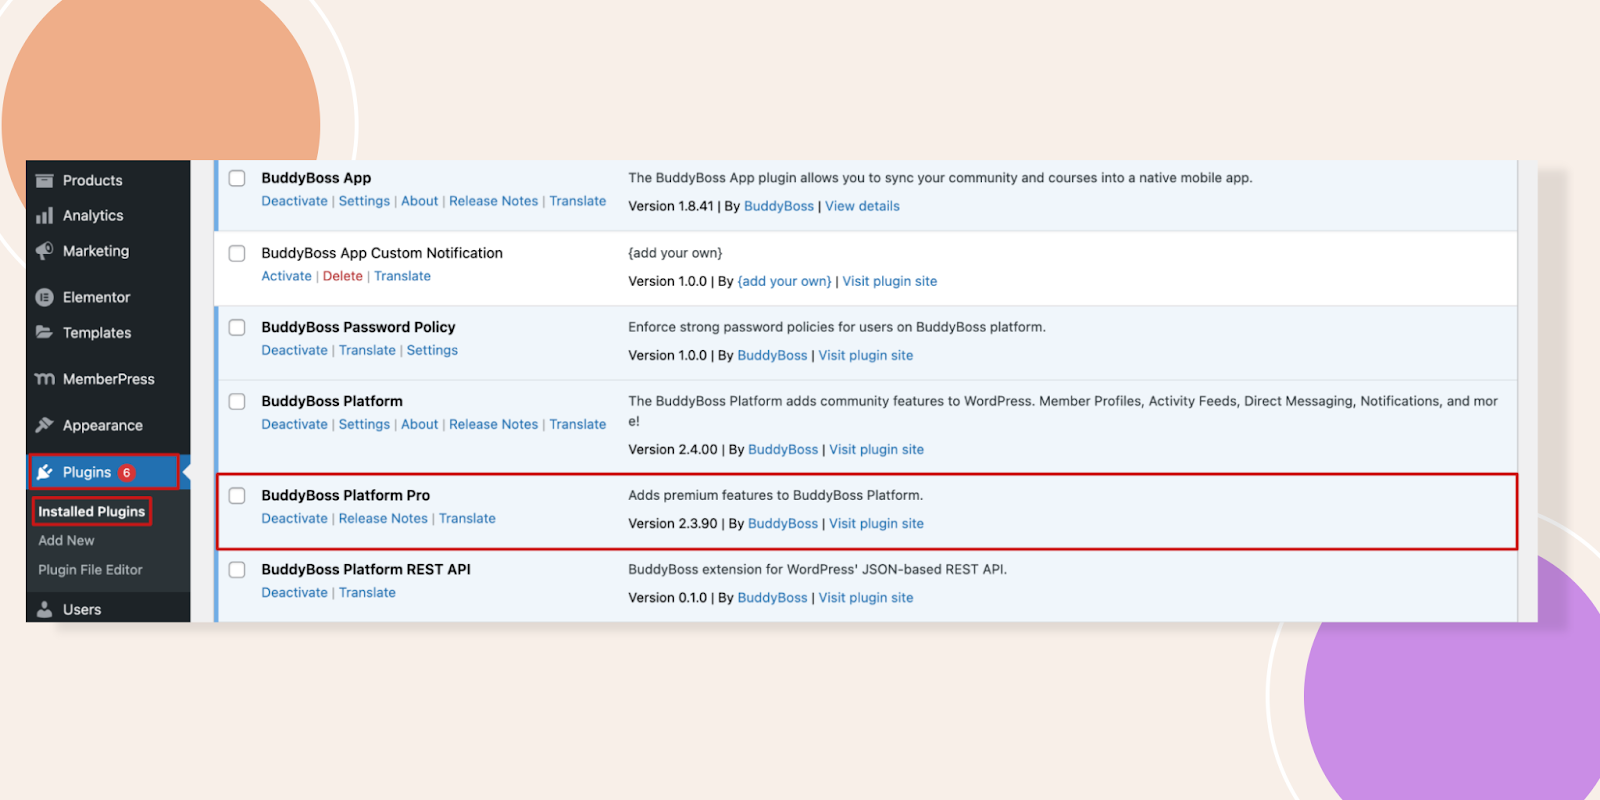Select the Installed Plugins submenu
1600x800 pixels.
91,511
